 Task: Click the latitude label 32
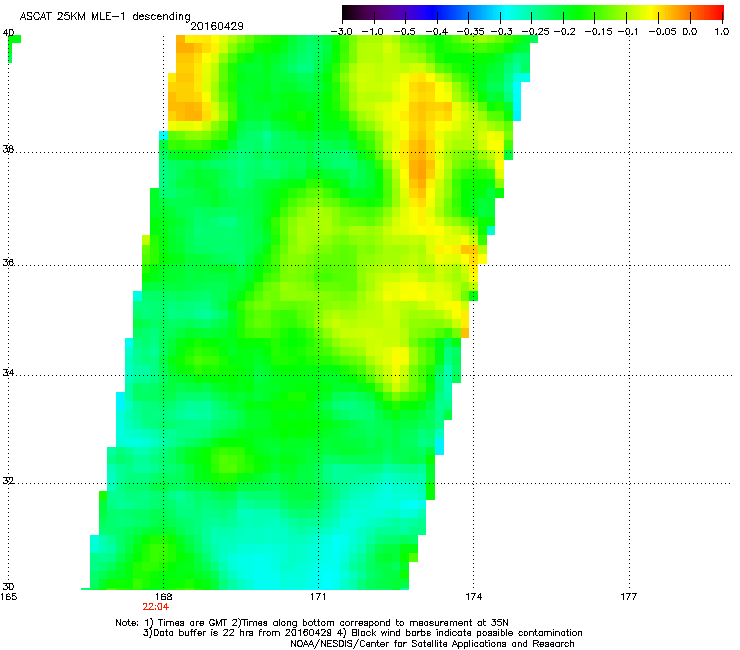[8, 481]
